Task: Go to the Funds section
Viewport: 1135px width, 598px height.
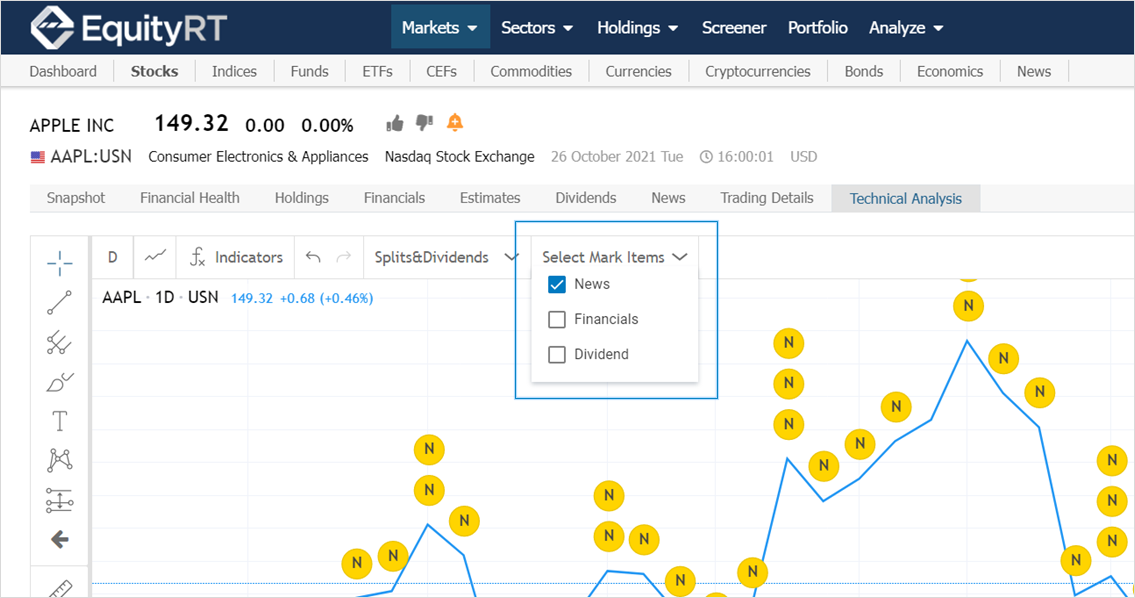Action: 310,71
